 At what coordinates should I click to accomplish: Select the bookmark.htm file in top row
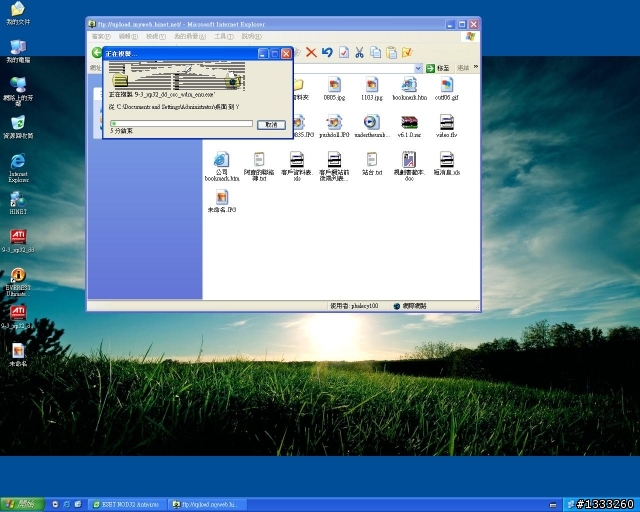409,89
